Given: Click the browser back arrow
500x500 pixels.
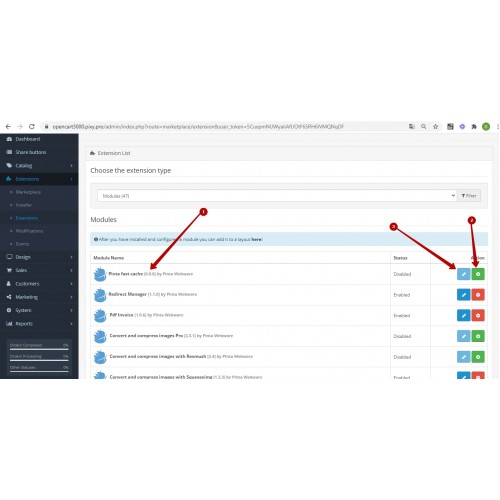Looking at the screenshot, I should click(x=8, y=127).
